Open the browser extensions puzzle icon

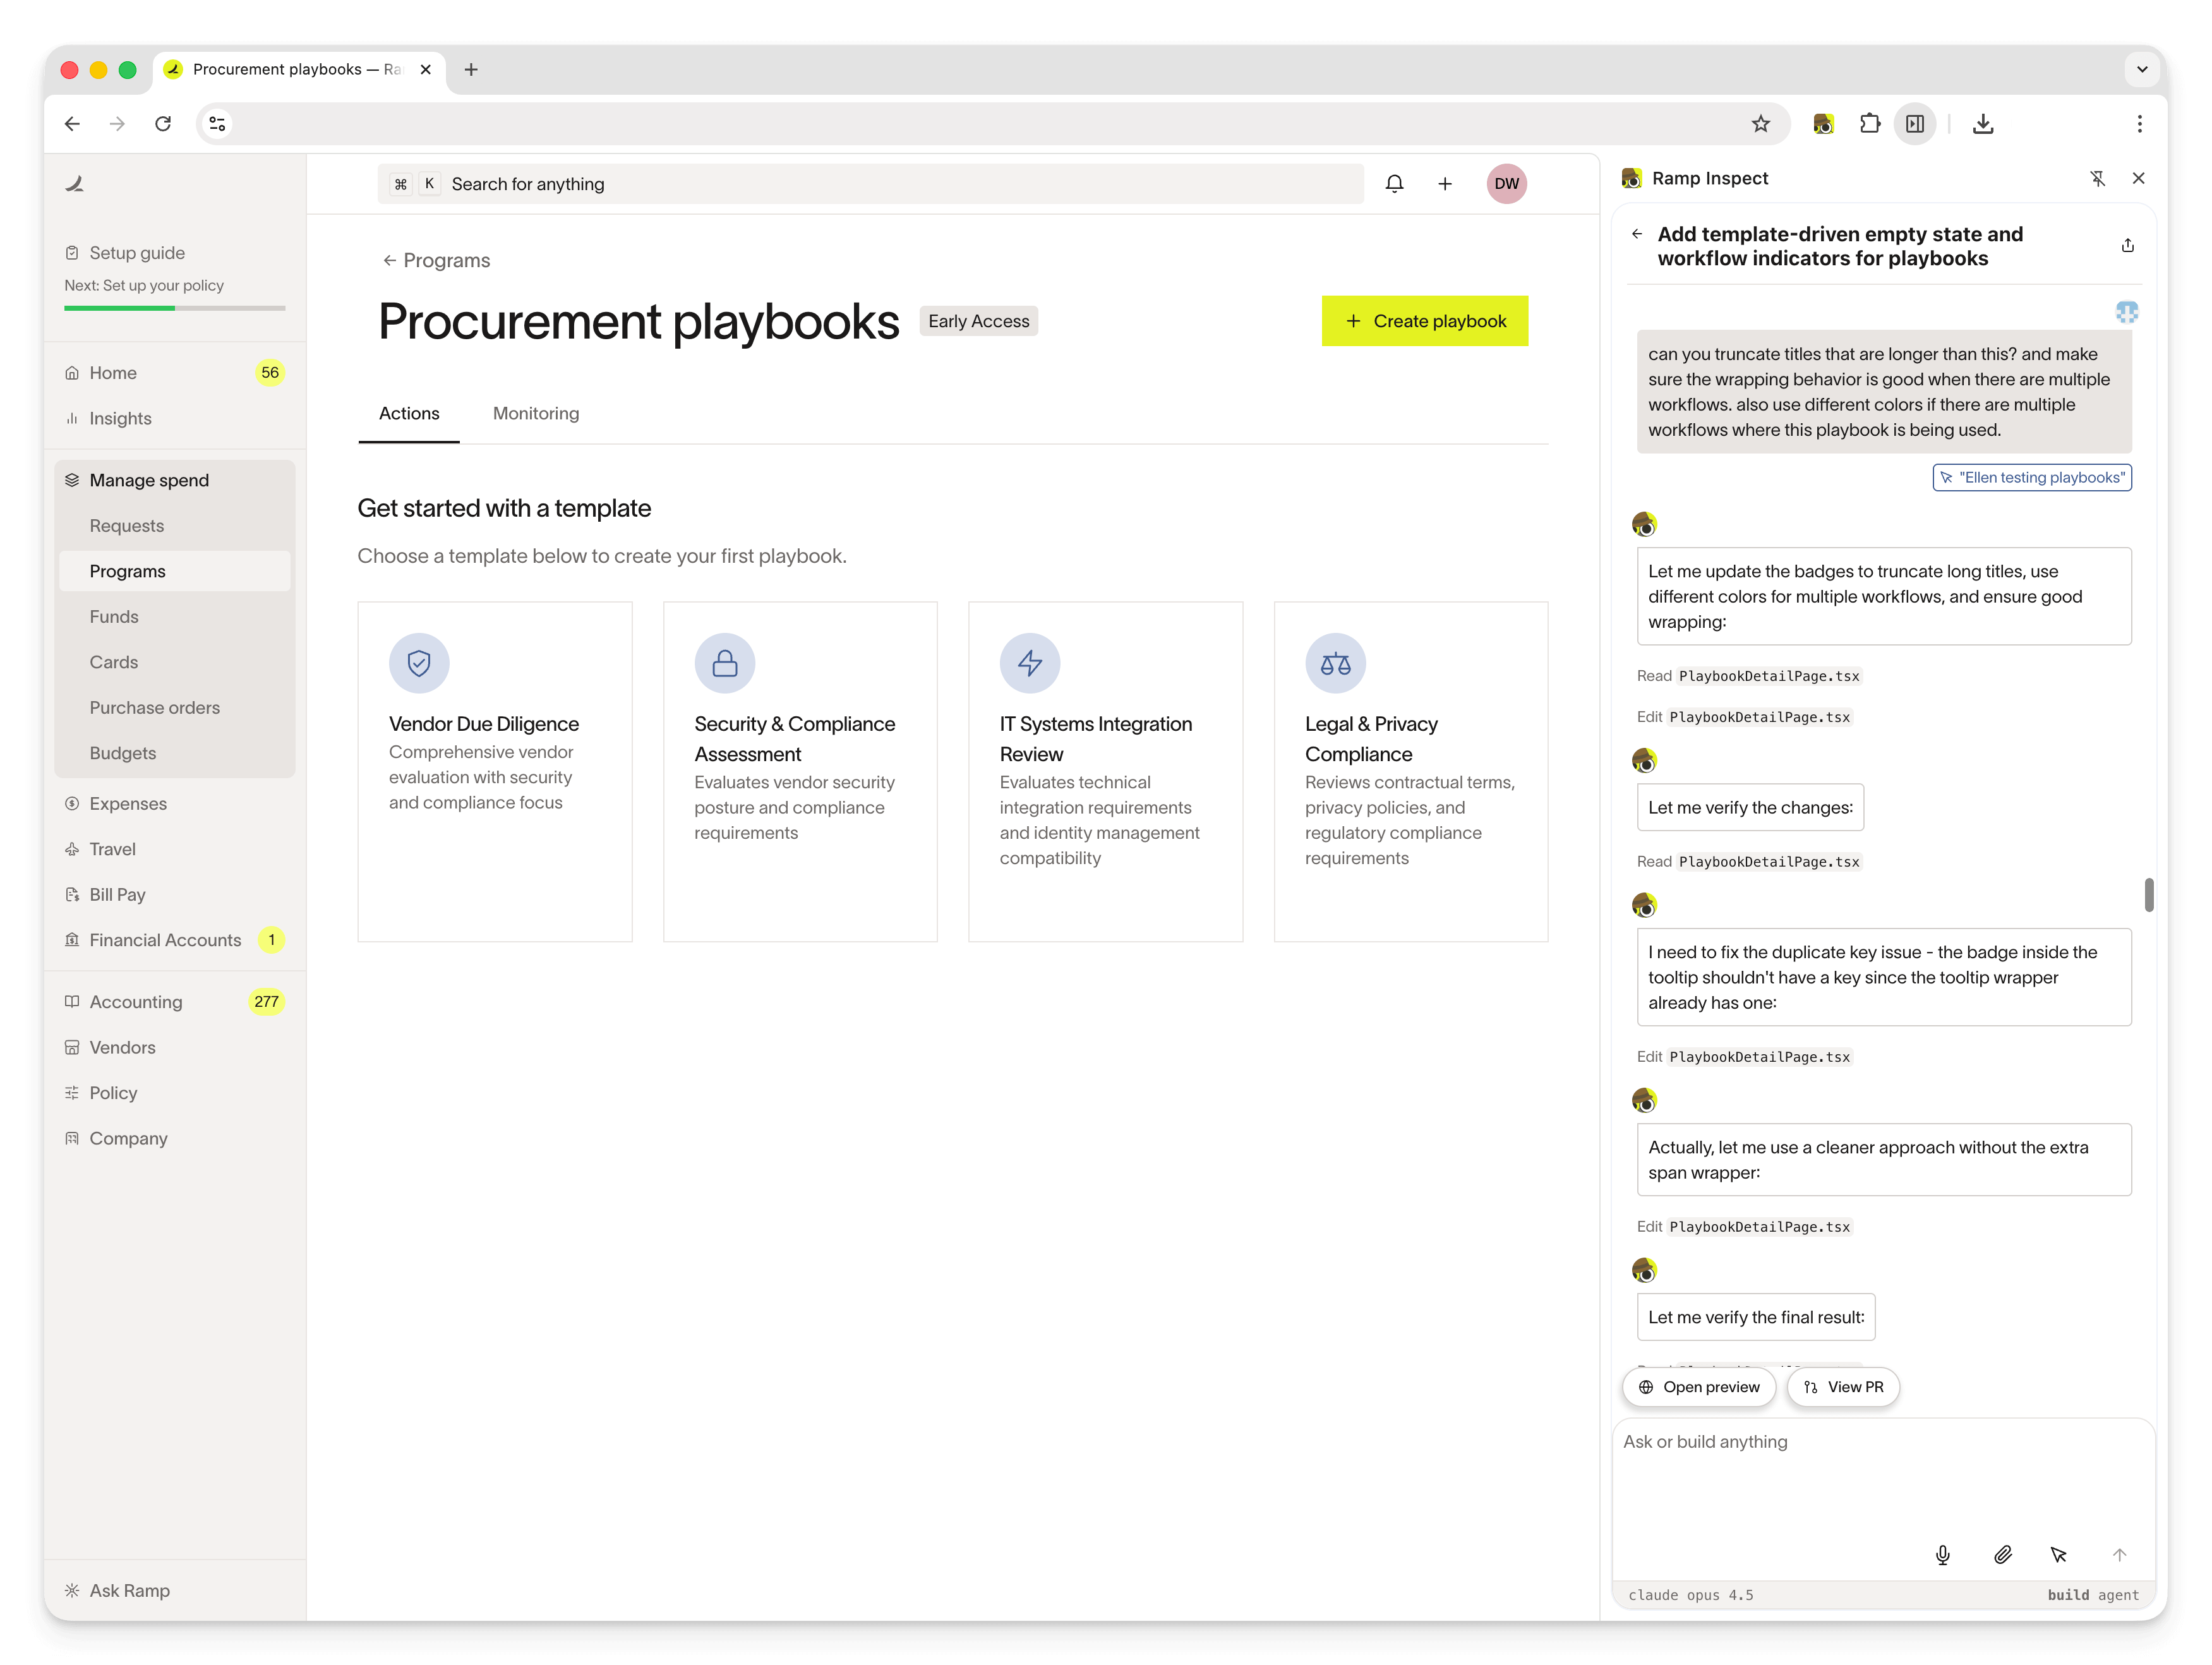1869,124
